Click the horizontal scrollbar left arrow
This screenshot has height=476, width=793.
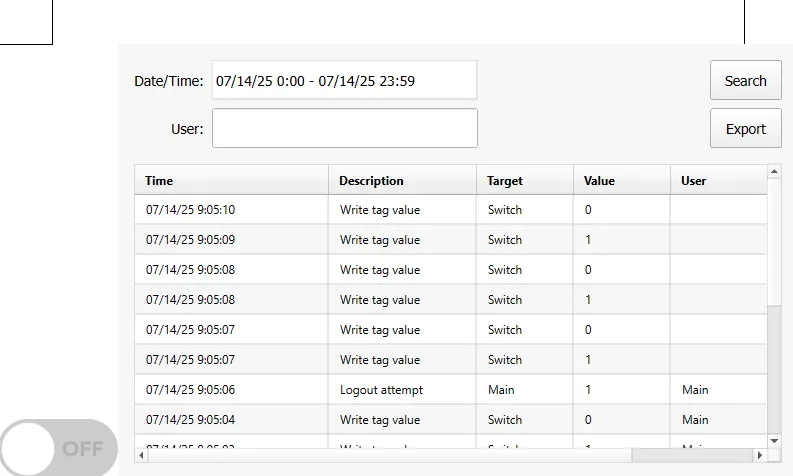tap(142, 455)
